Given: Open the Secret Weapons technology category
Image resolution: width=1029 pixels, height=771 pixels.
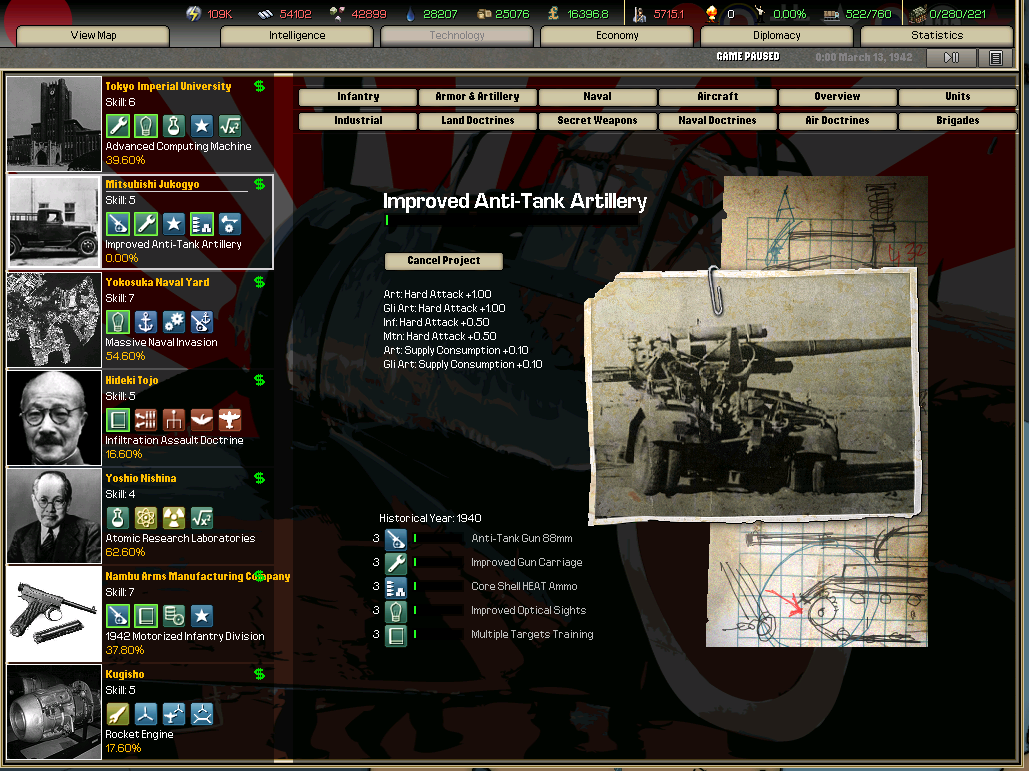Looking at the screenshot, I should [597, 121].
